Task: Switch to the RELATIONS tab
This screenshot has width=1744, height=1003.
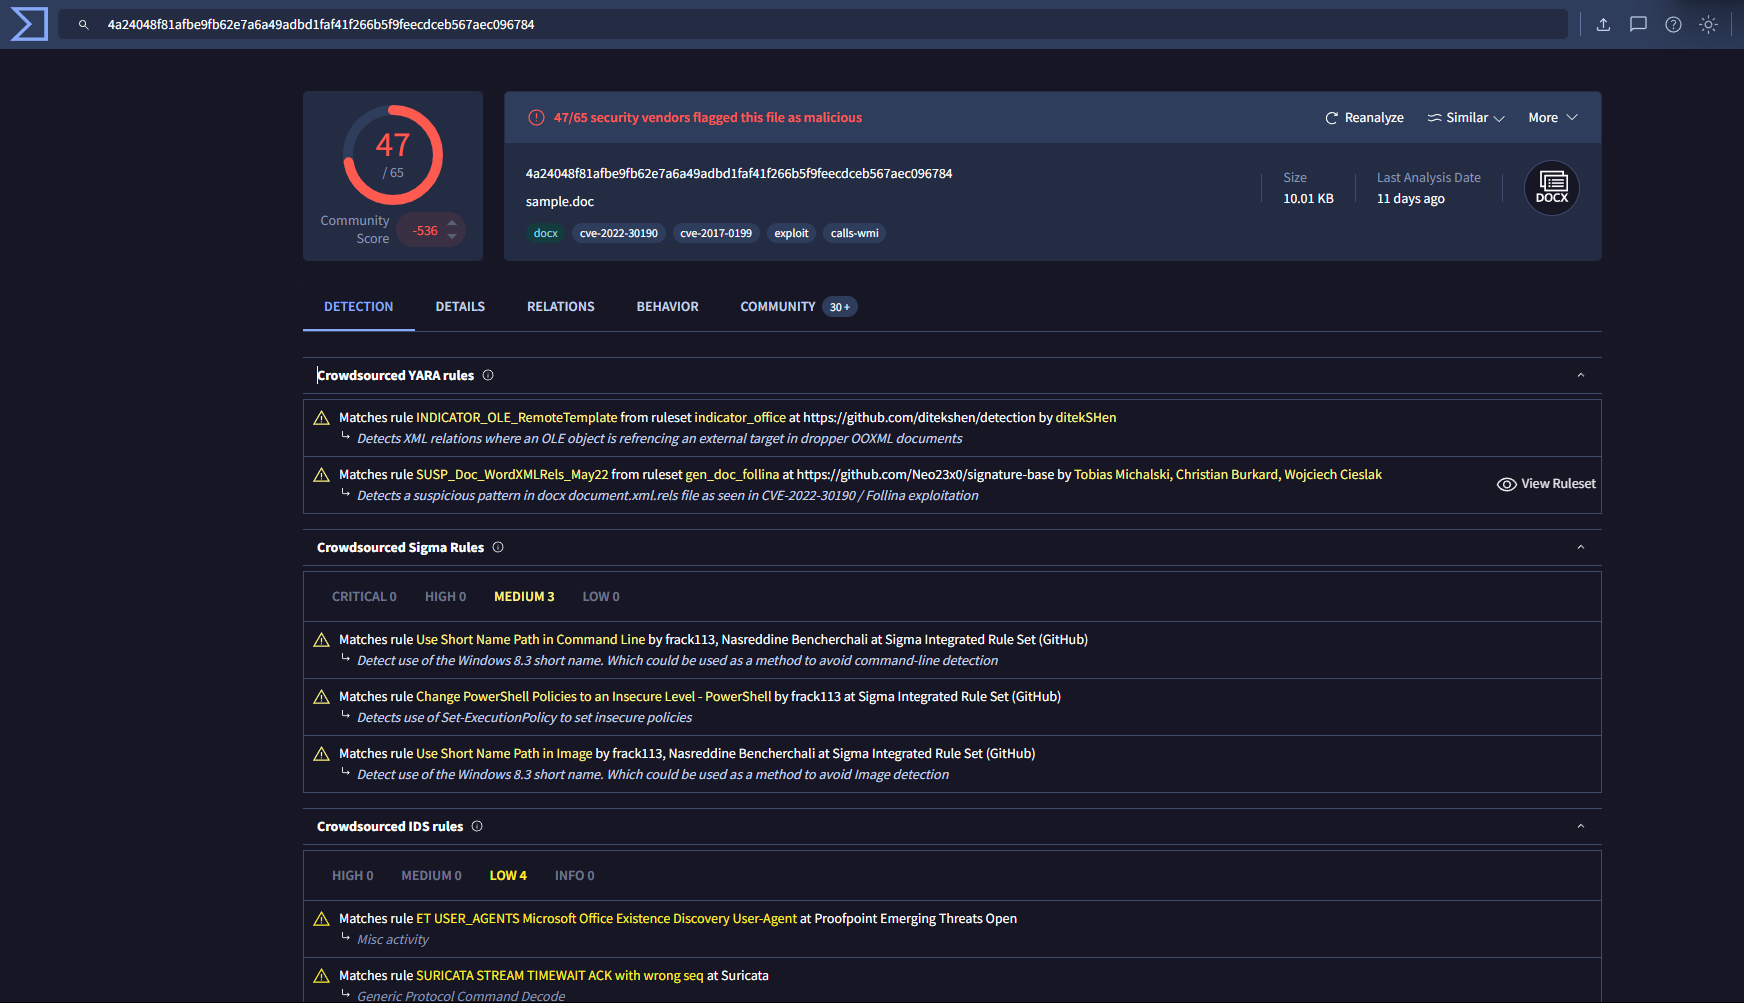Action: point(561,307)
